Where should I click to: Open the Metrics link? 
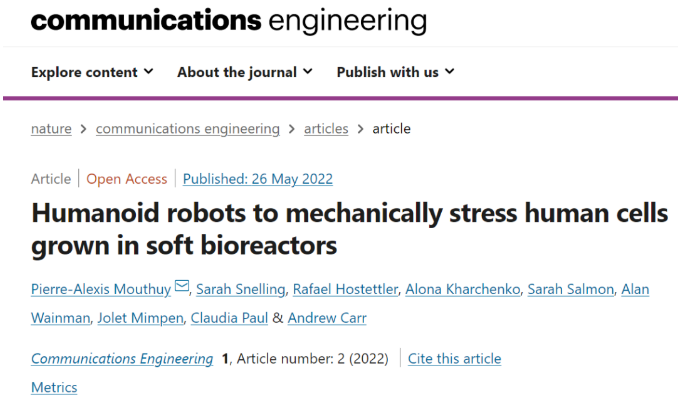[54, 387]
